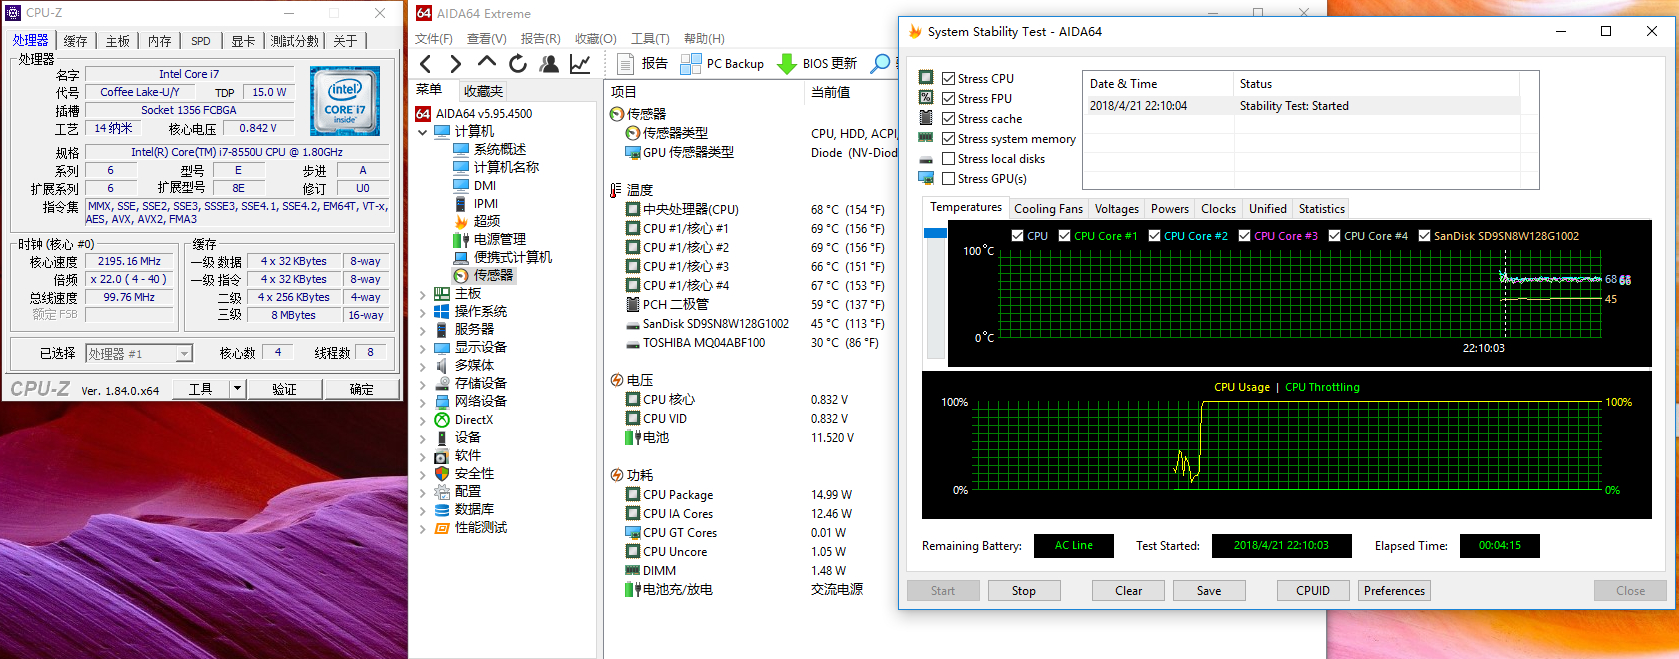Toggle Stress system memory checkbox

(x=948, y=138)
